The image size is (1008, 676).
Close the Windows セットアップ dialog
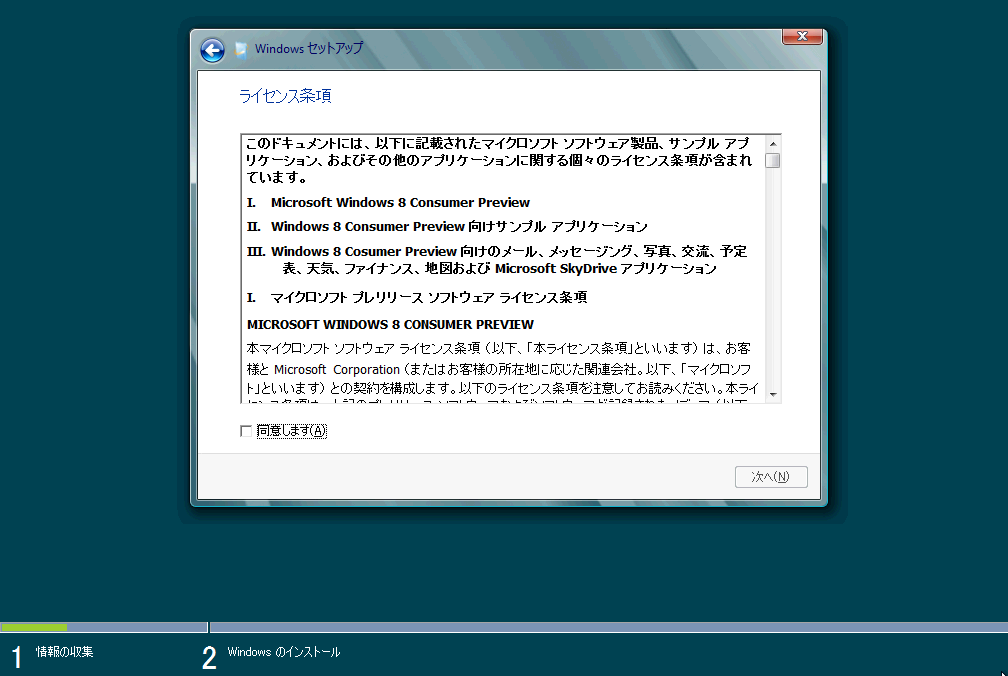point(802,37)
